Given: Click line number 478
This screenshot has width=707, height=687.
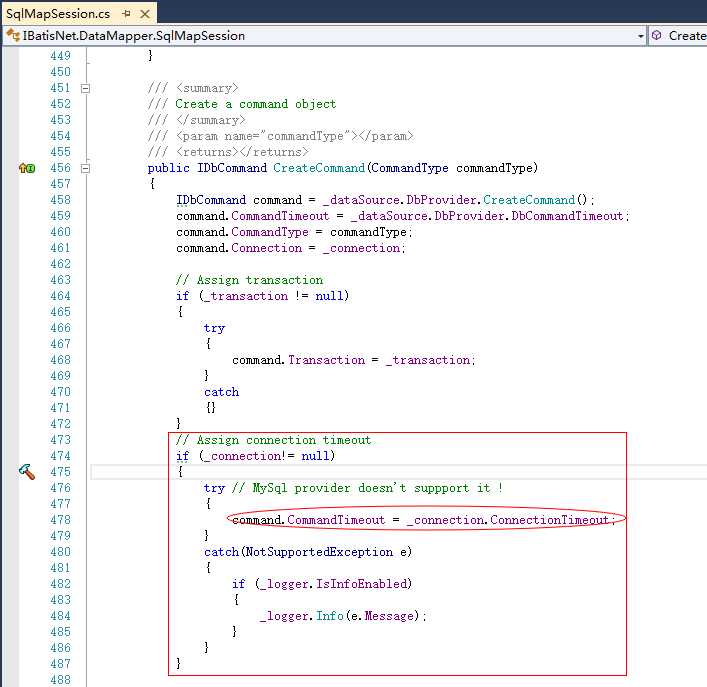Looking at the screenshot, I should coord(60,520).
